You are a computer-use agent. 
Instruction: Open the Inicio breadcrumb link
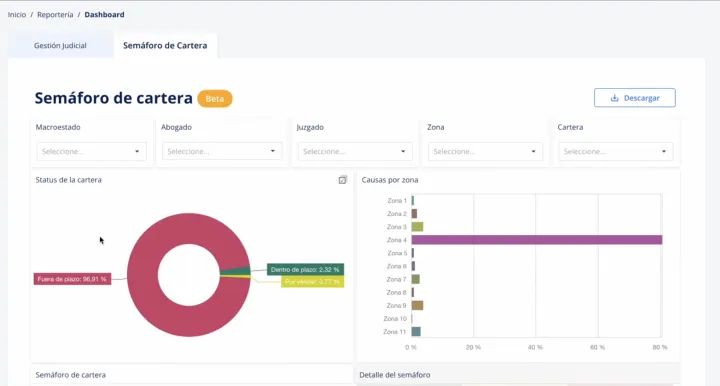(17, 15)
